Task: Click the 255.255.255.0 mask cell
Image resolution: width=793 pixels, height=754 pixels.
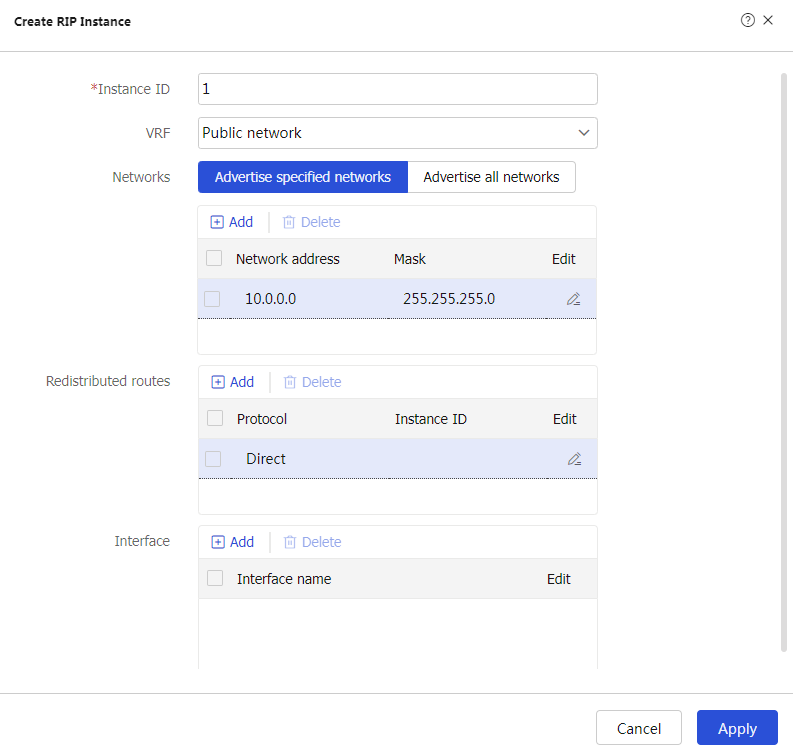Action: tap(449, 299)
